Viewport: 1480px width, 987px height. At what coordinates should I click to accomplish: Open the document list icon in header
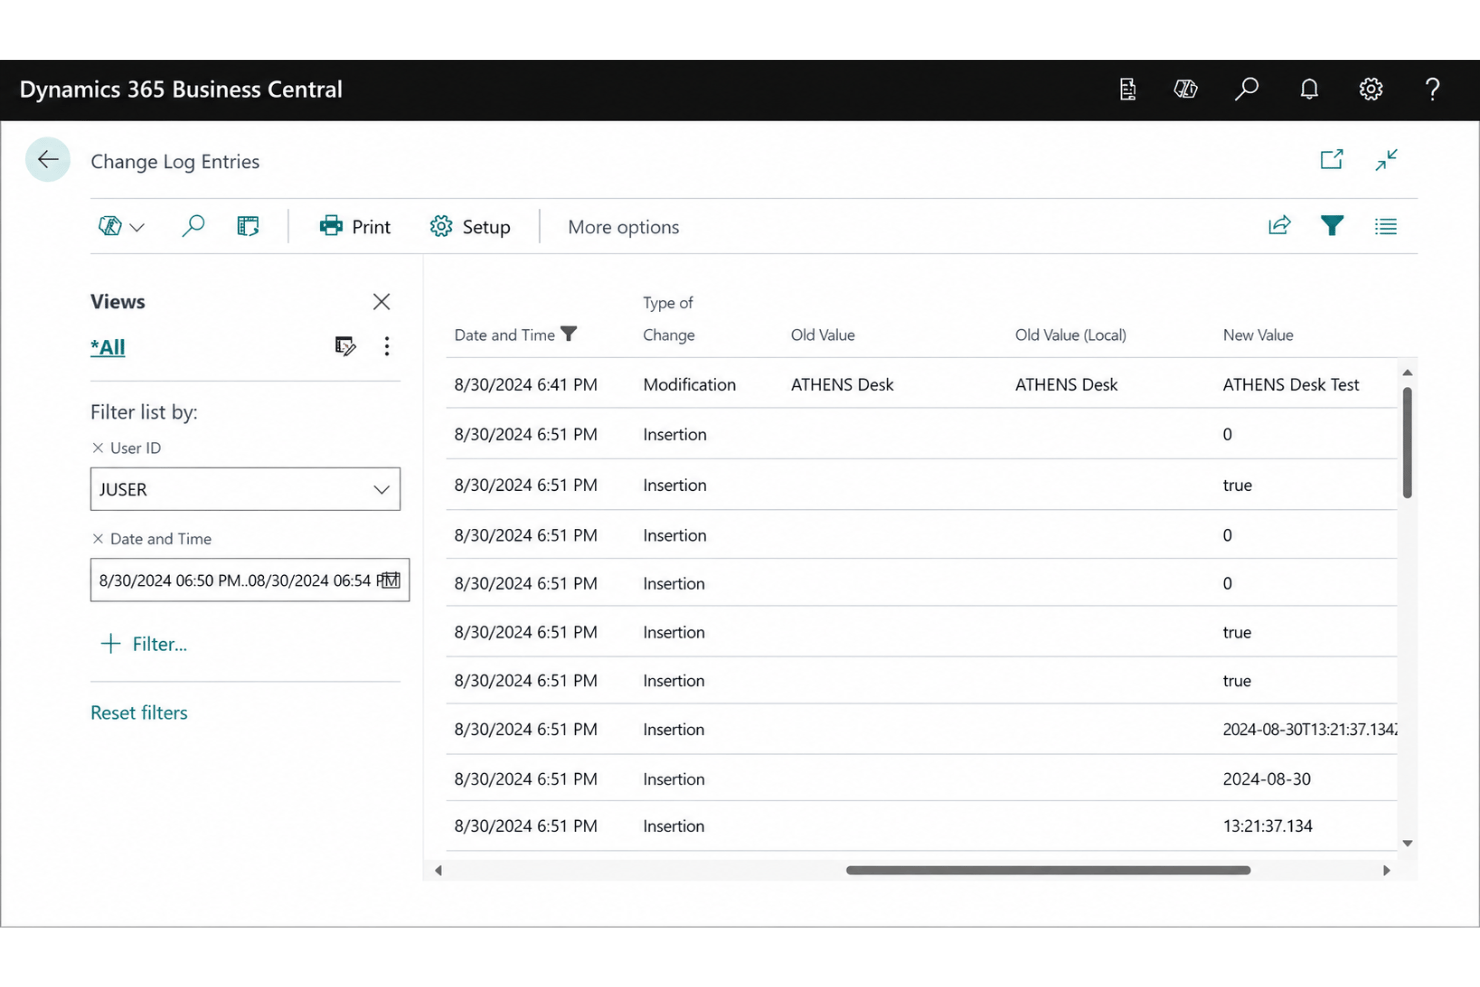(x=1128, y=90)
